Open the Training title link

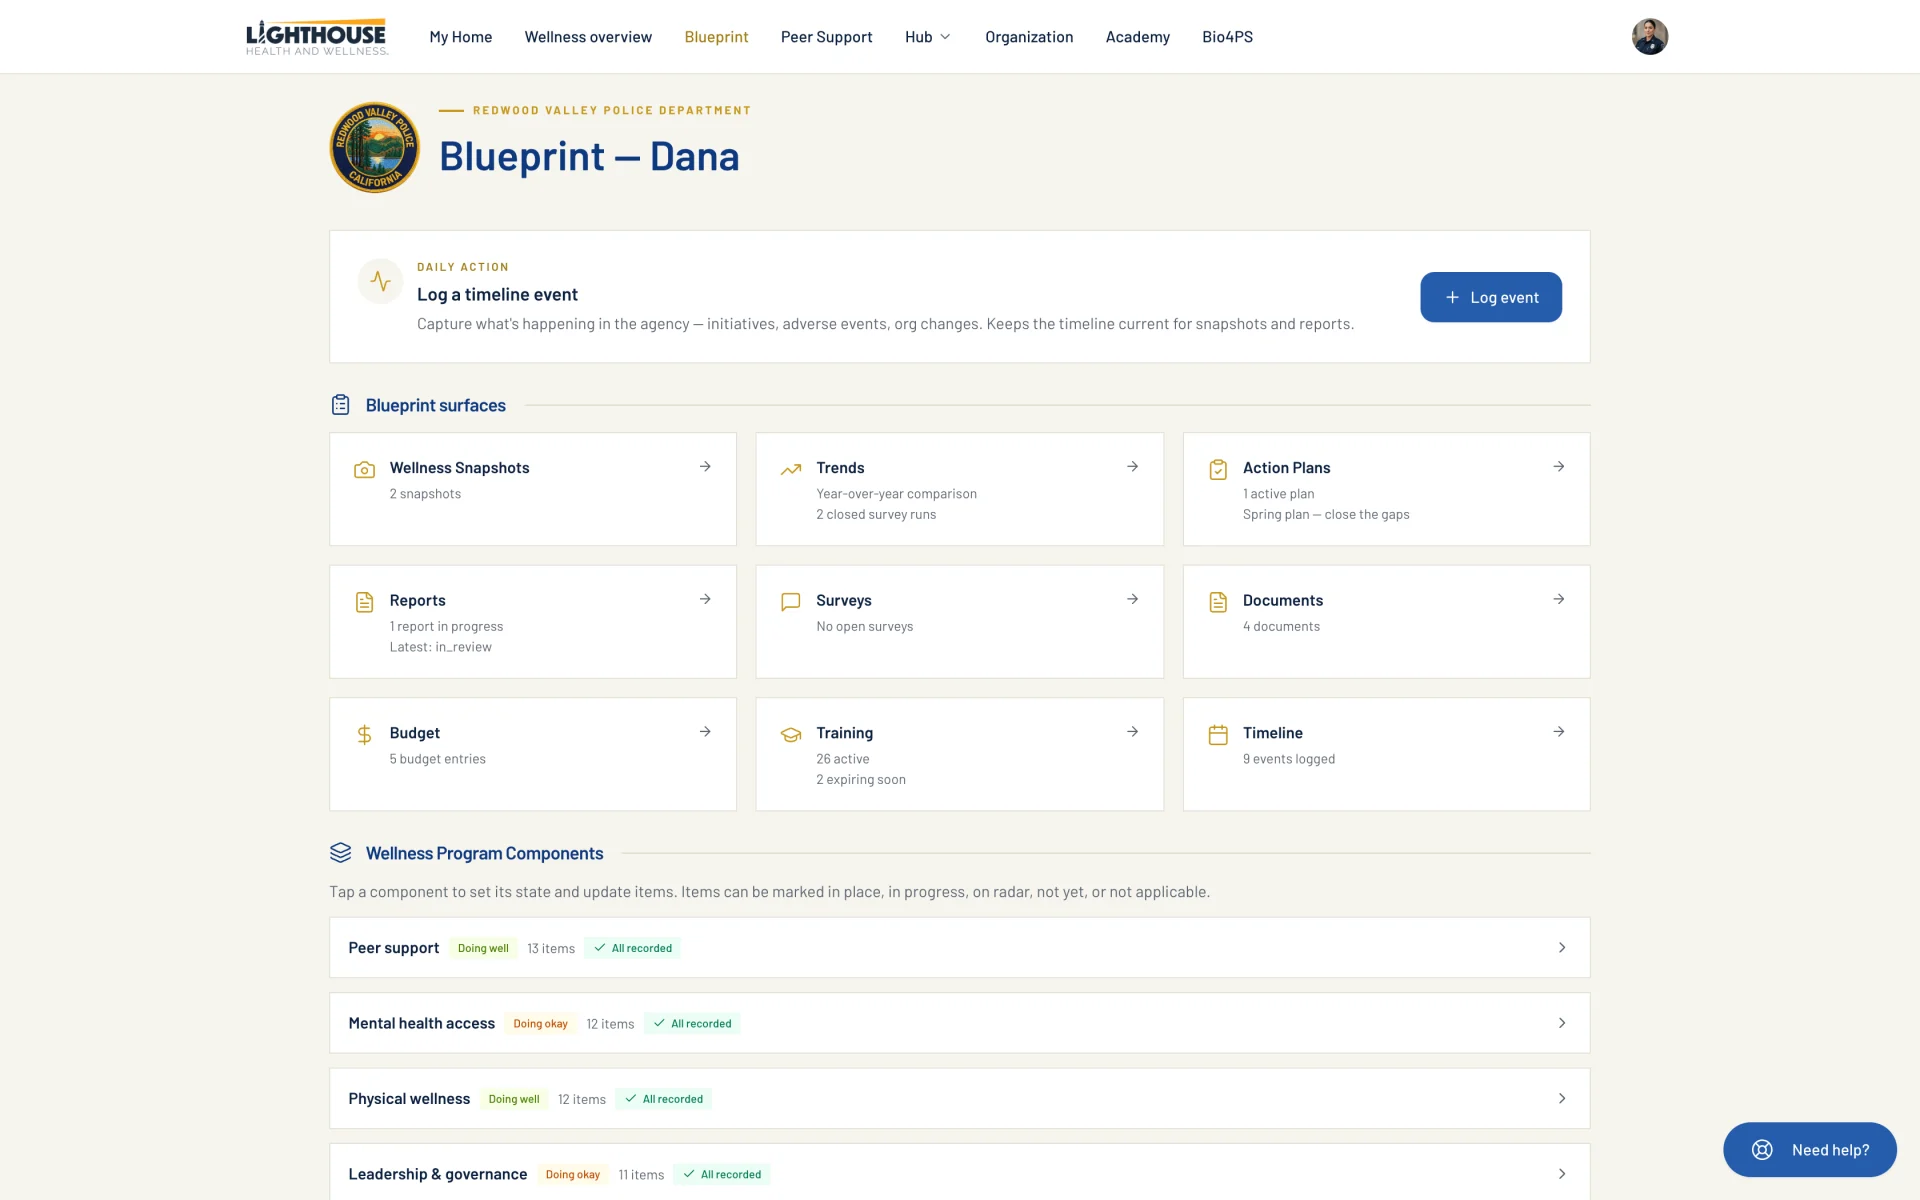(844, 733)
